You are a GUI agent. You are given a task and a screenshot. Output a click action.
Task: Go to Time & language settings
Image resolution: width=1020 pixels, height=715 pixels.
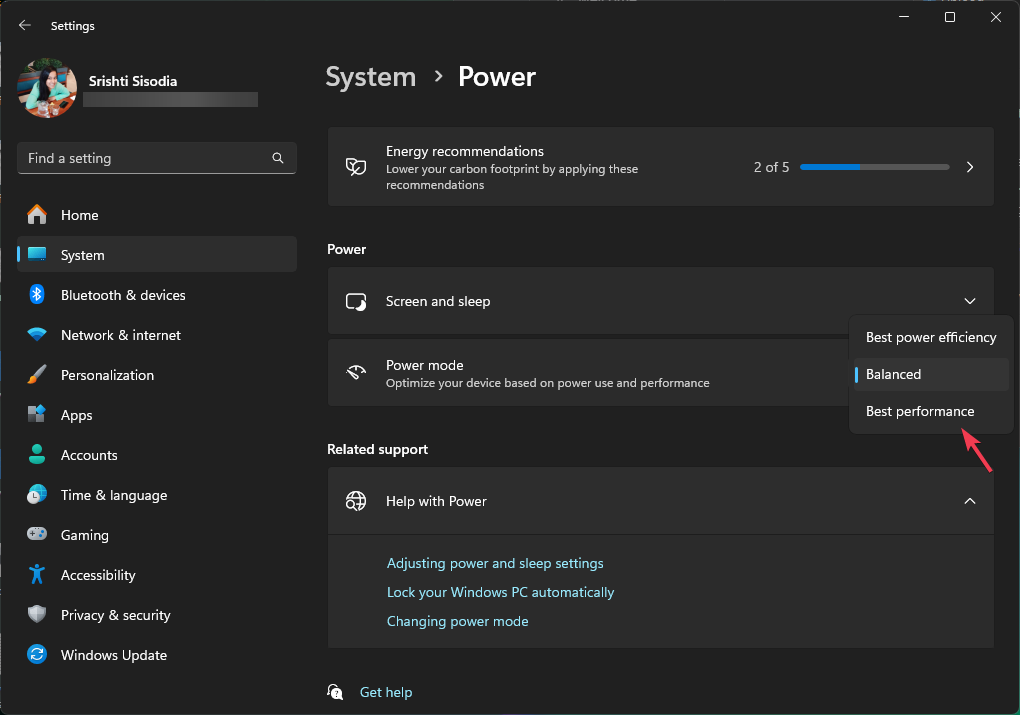113,495
